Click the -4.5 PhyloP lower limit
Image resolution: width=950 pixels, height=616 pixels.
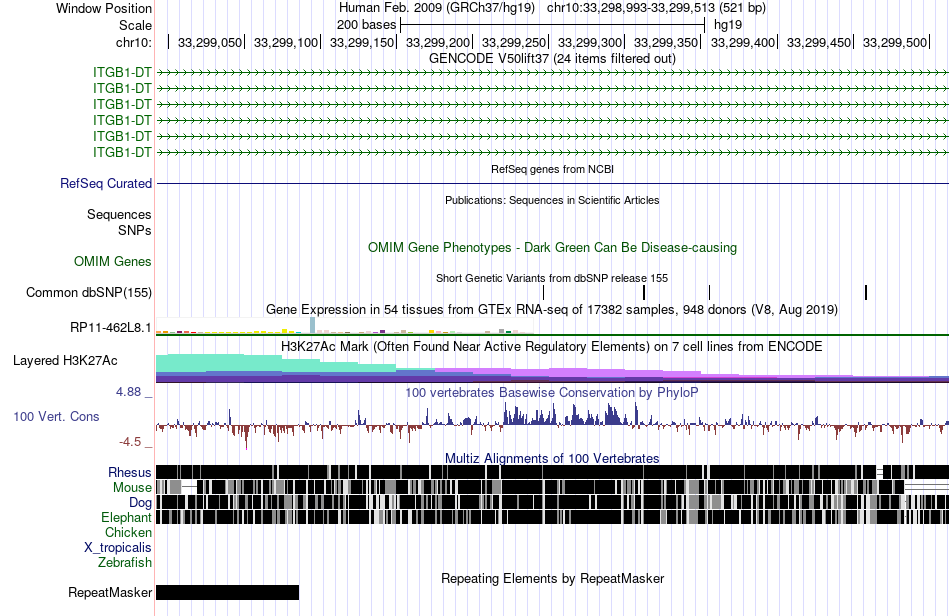pyautogui.click(x=130, y=442)
